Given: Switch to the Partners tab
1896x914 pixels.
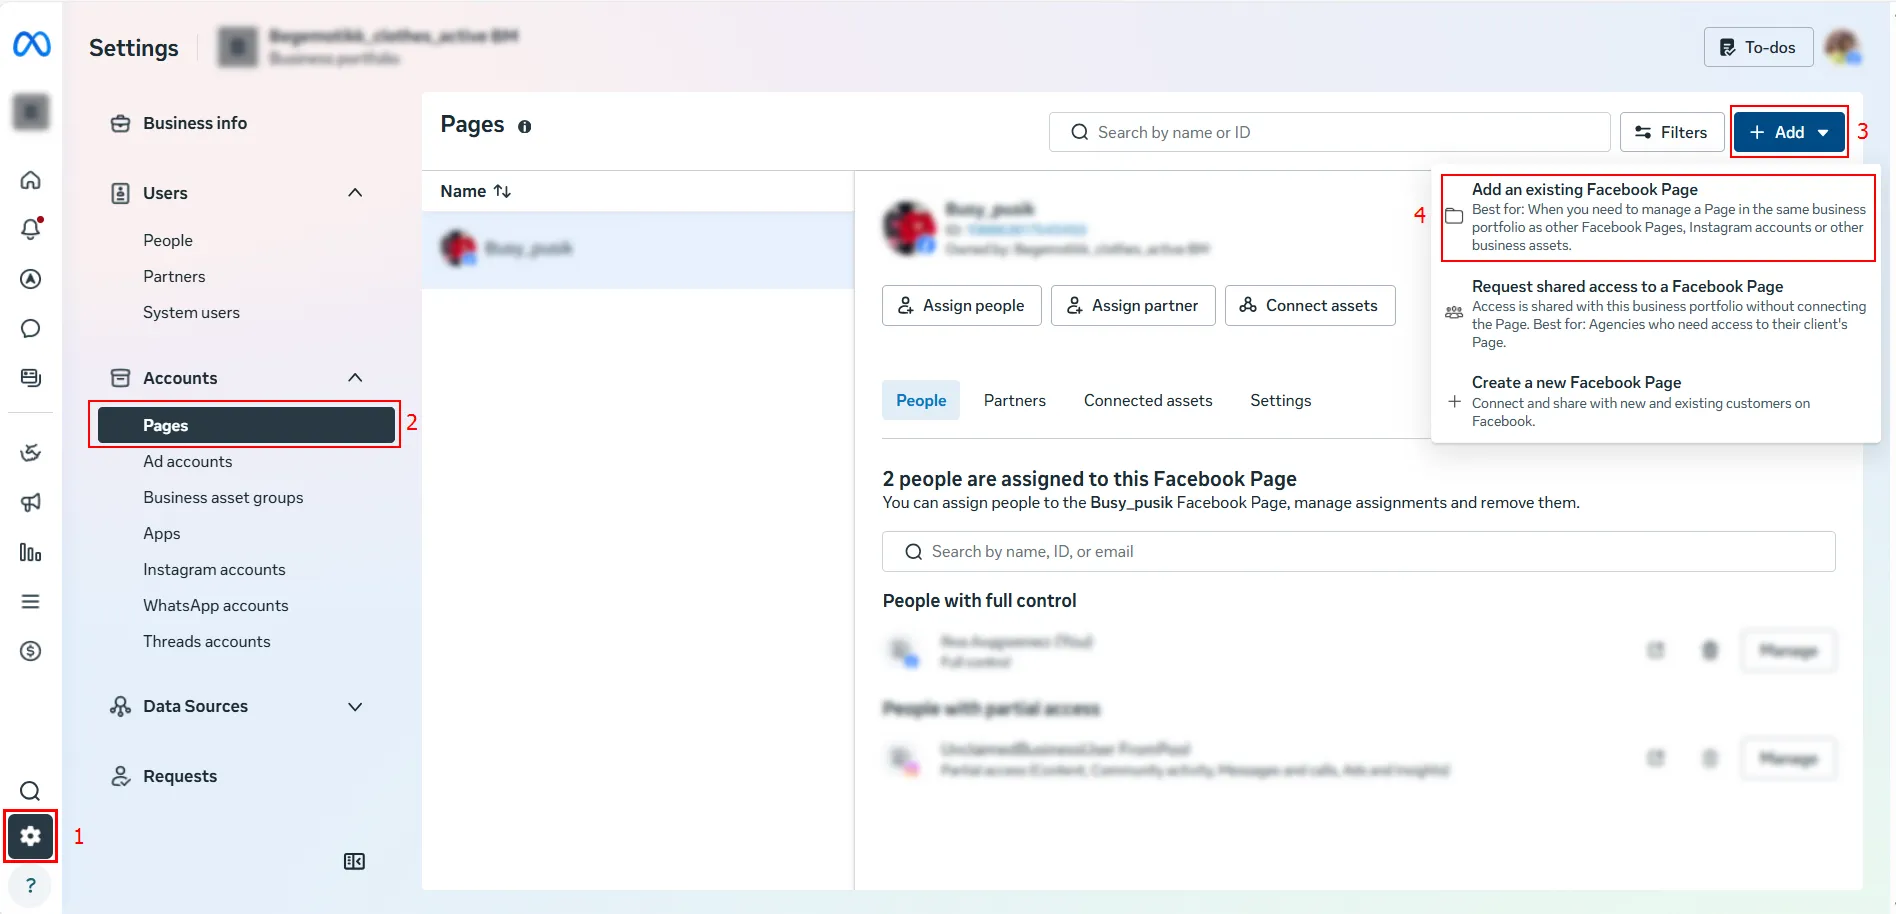Looking at the screenshot, I should pos(1014,400).
